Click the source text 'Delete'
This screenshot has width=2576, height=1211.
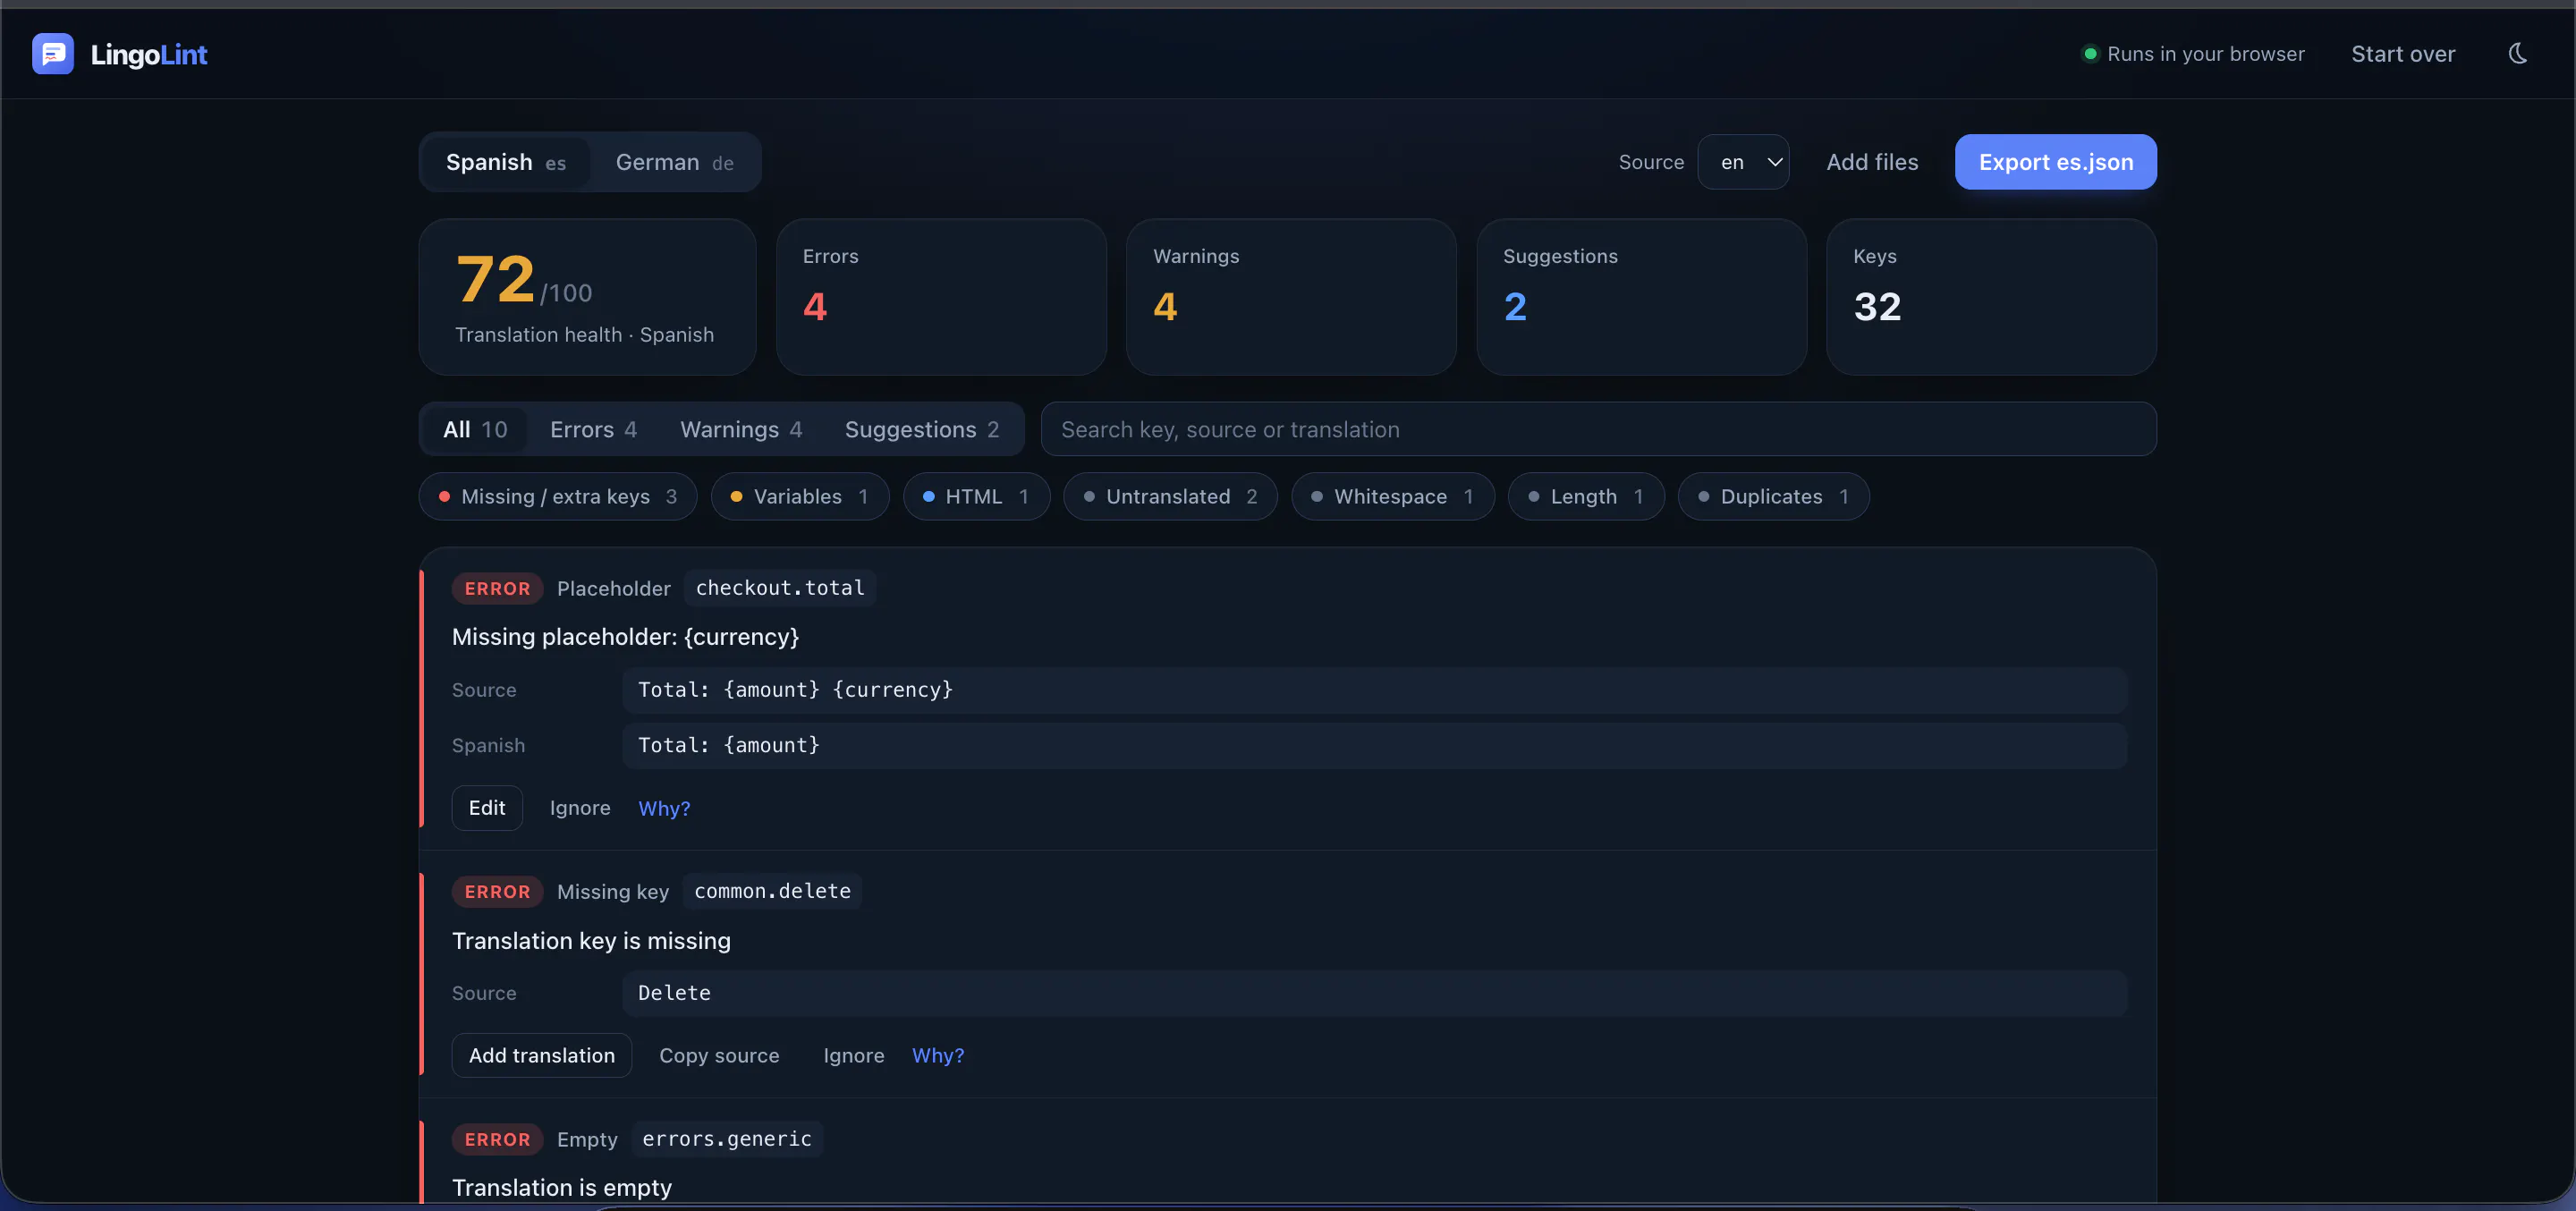coord(674,993)
